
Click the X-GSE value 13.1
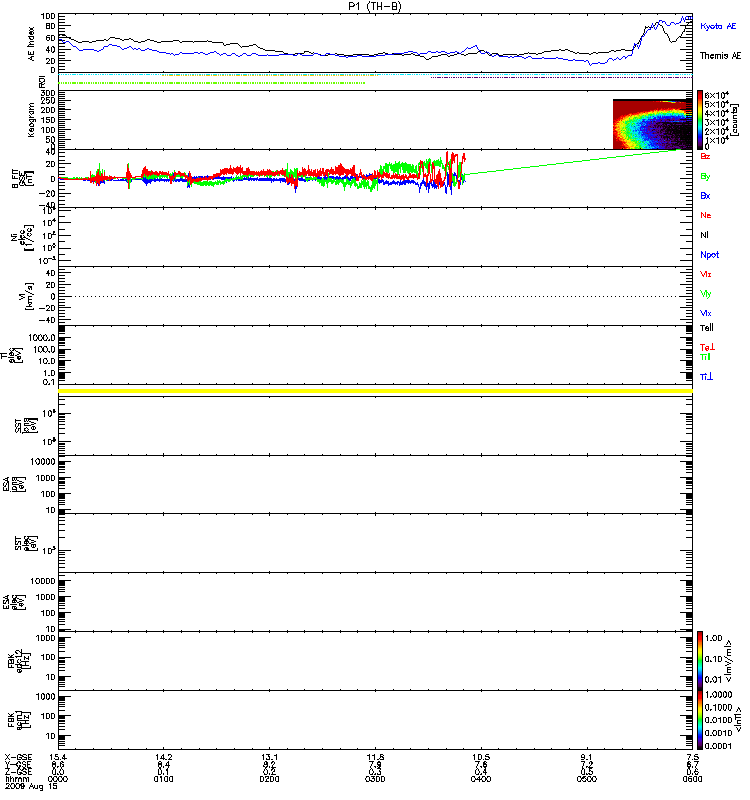269,757
